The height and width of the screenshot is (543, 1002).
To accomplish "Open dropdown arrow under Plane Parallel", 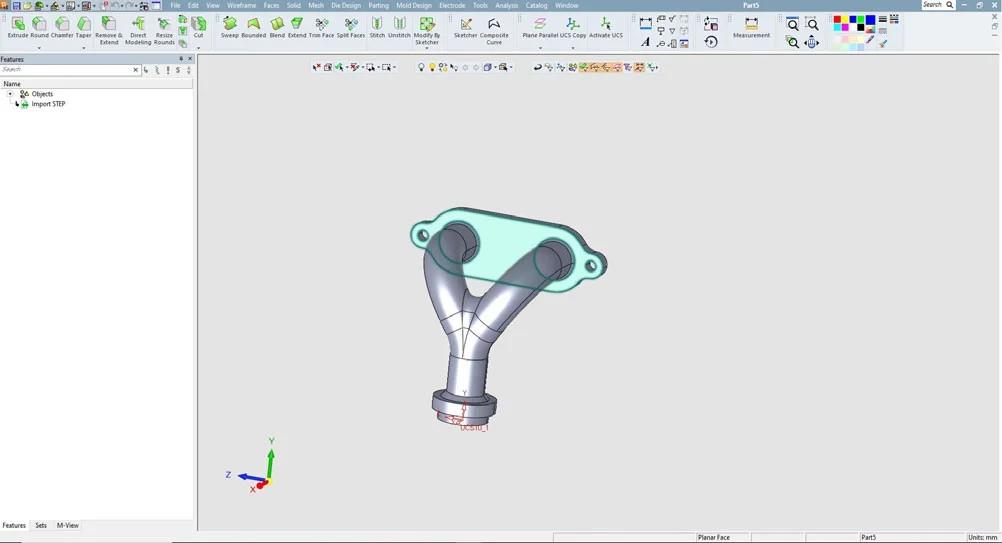I will [540, 48].
